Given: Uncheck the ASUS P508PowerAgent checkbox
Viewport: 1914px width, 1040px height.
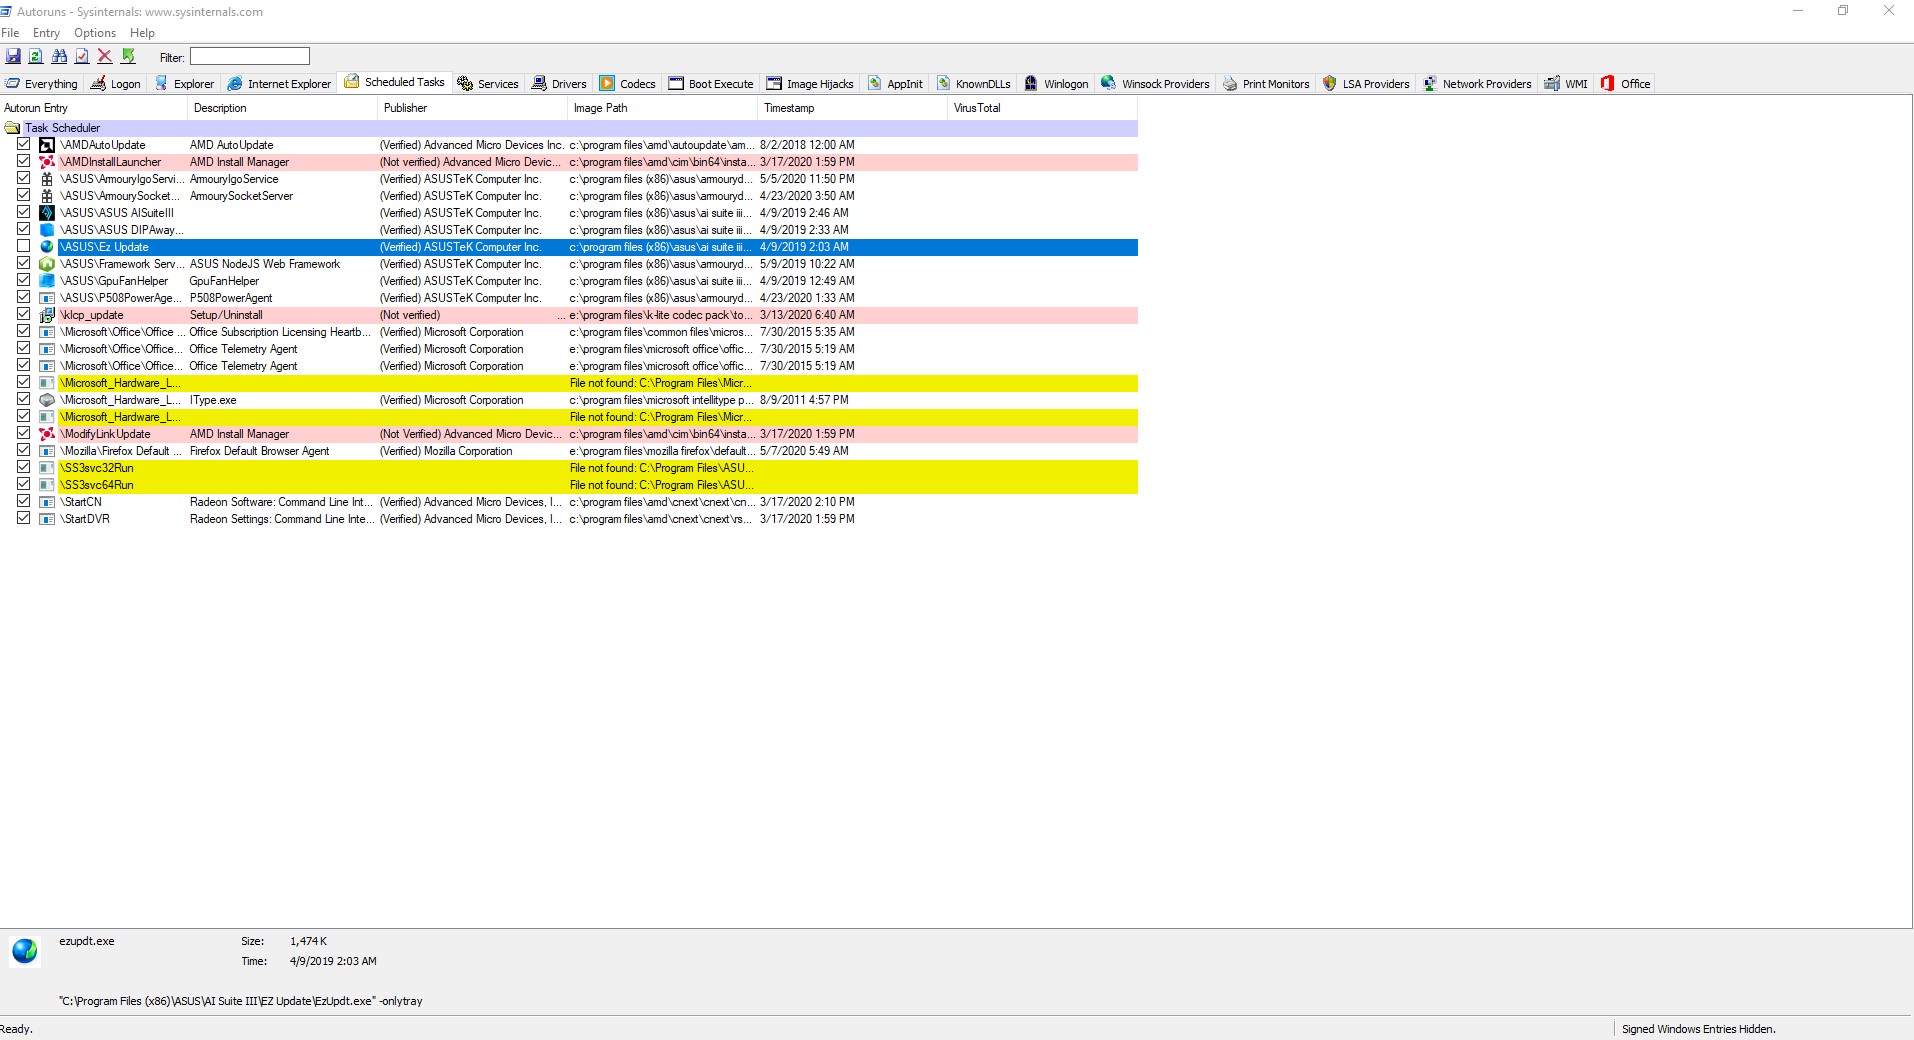Looking at the screenshot, I should (23, 297).
